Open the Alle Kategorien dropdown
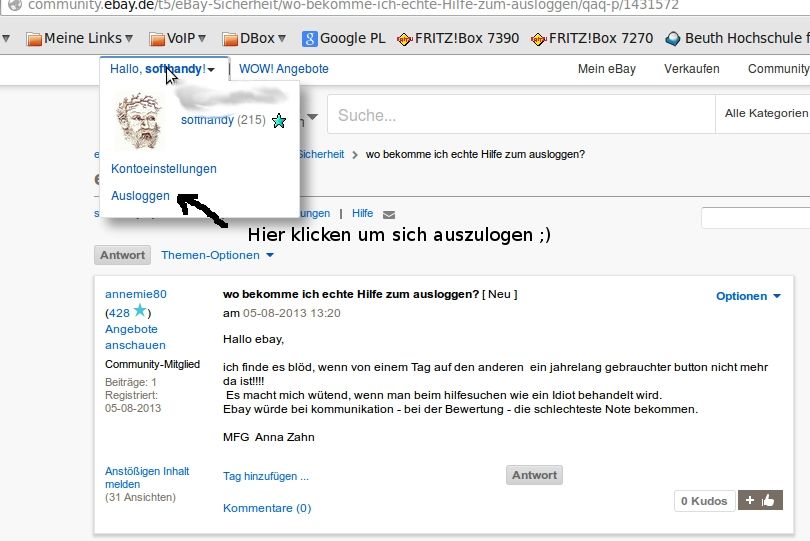The image size is (810, 541). coord(765,114)
